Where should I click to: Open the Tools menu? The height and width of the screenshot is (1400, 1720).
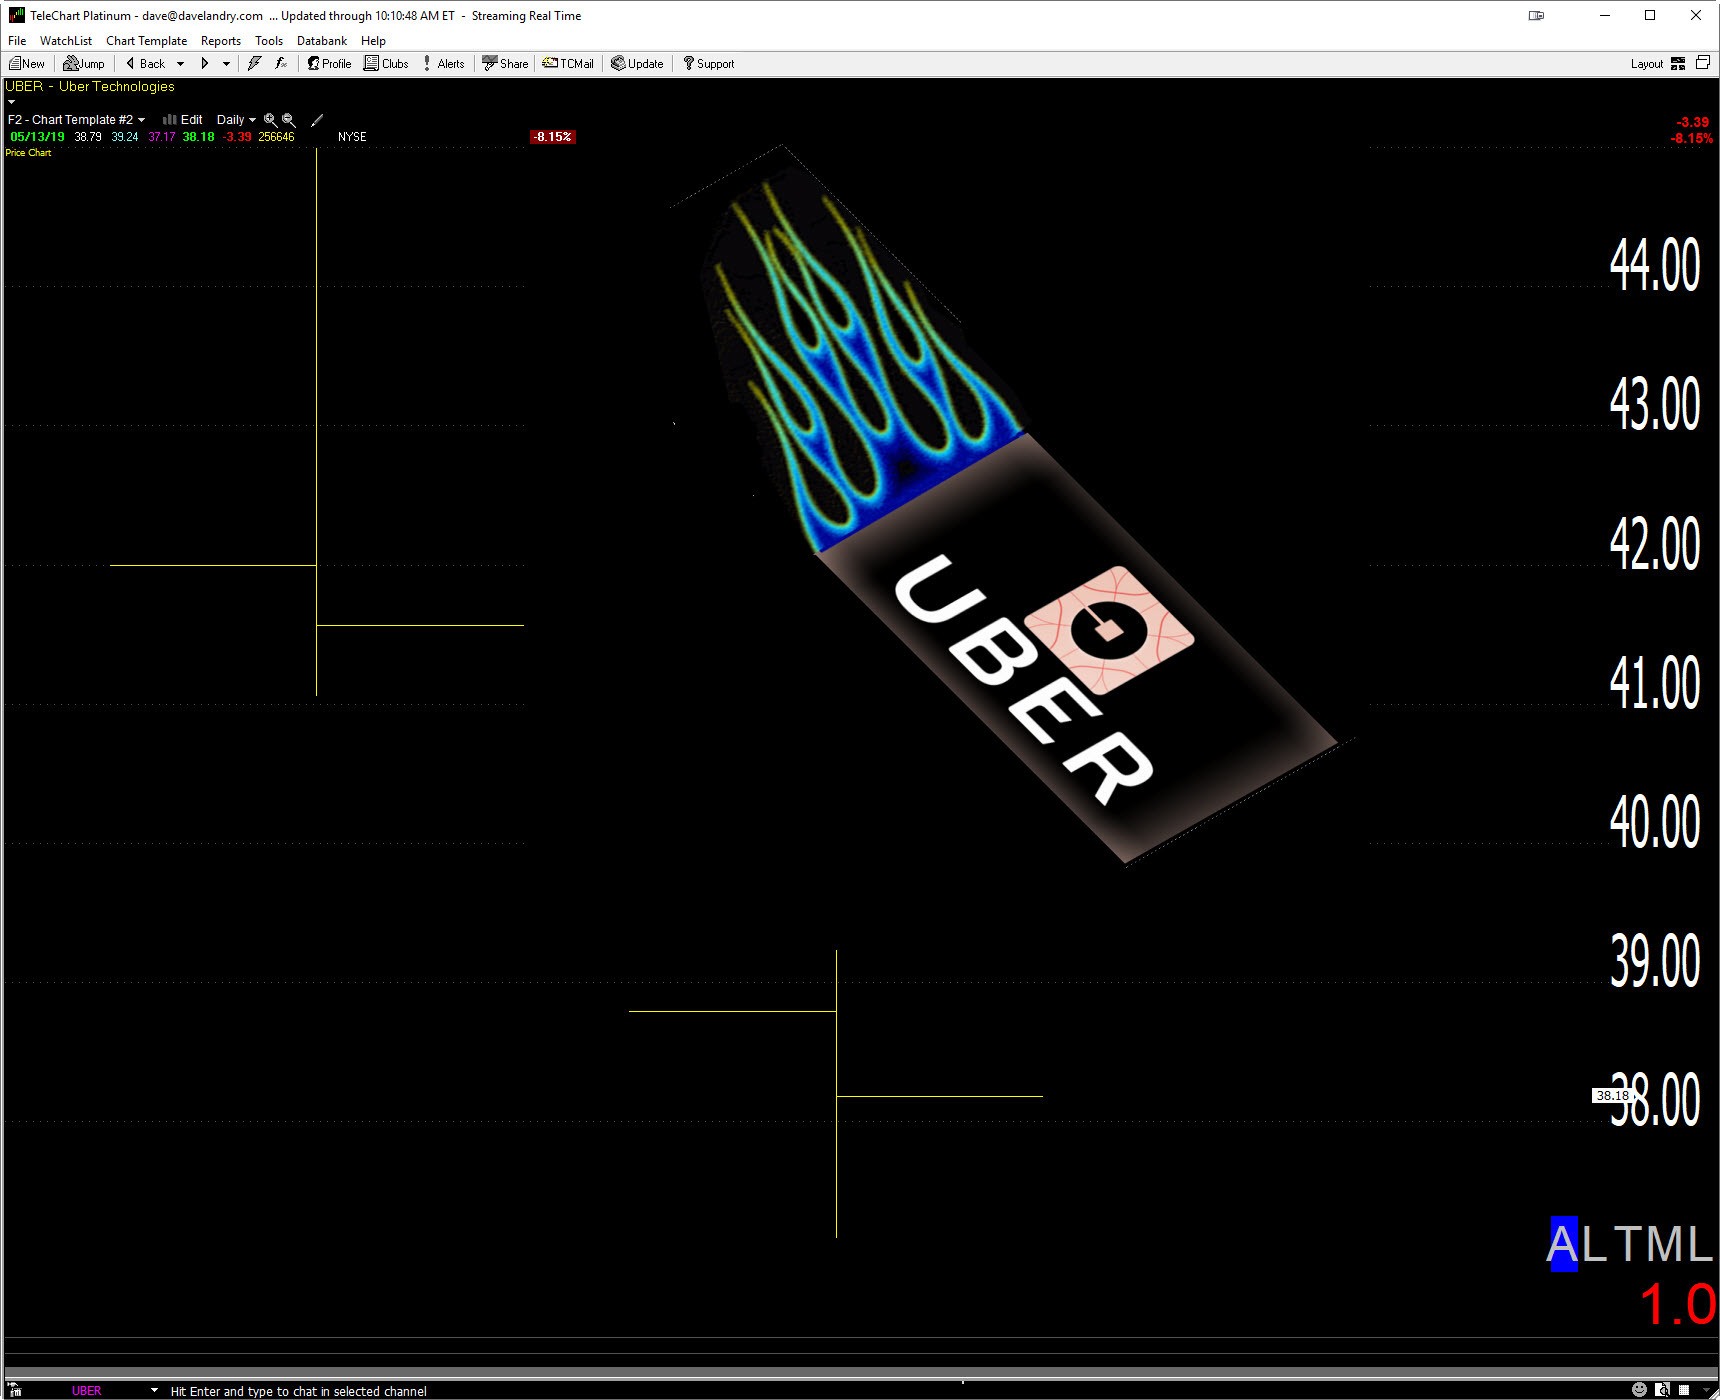269,41
